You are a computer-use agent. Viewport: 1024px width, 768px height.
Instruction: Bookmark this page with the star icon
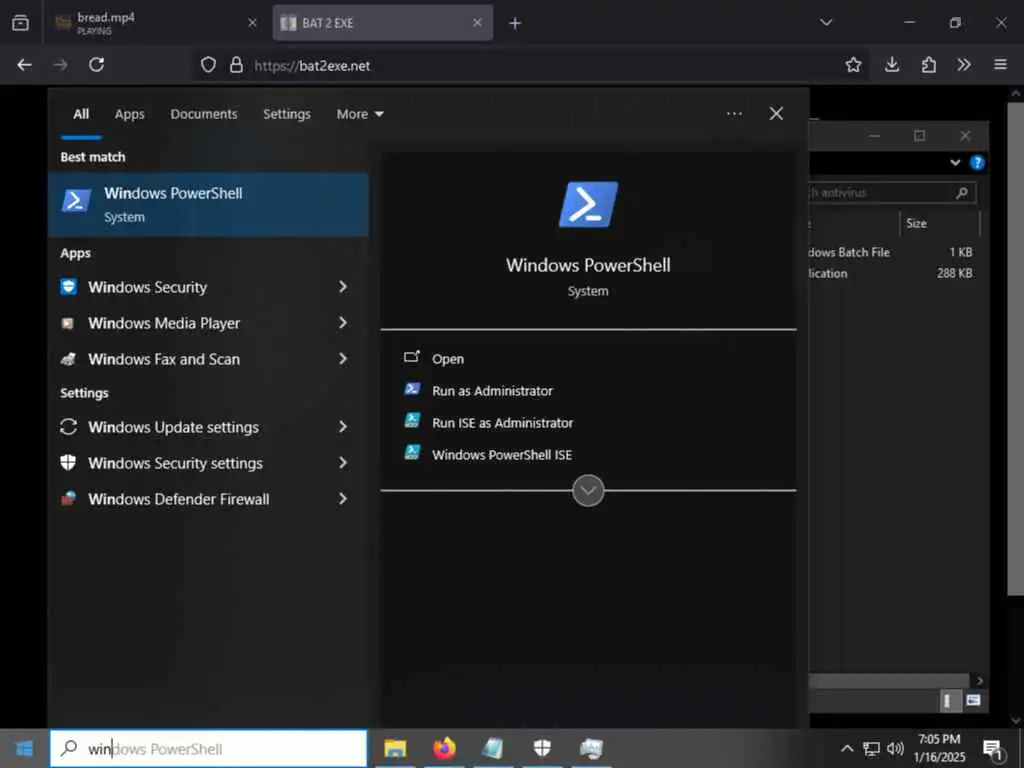[853, 65]
